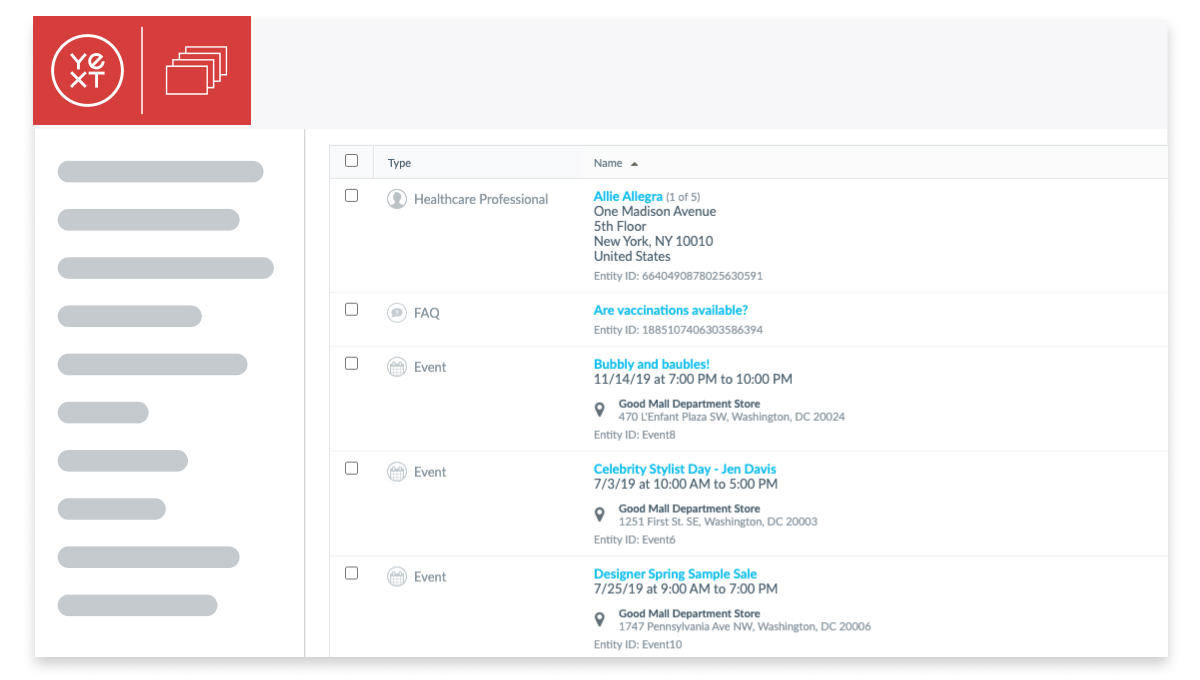This screenshot has width=1200, height=680.
Task: Check the Allie Allegra row checkbox
Action: point(351,196)
